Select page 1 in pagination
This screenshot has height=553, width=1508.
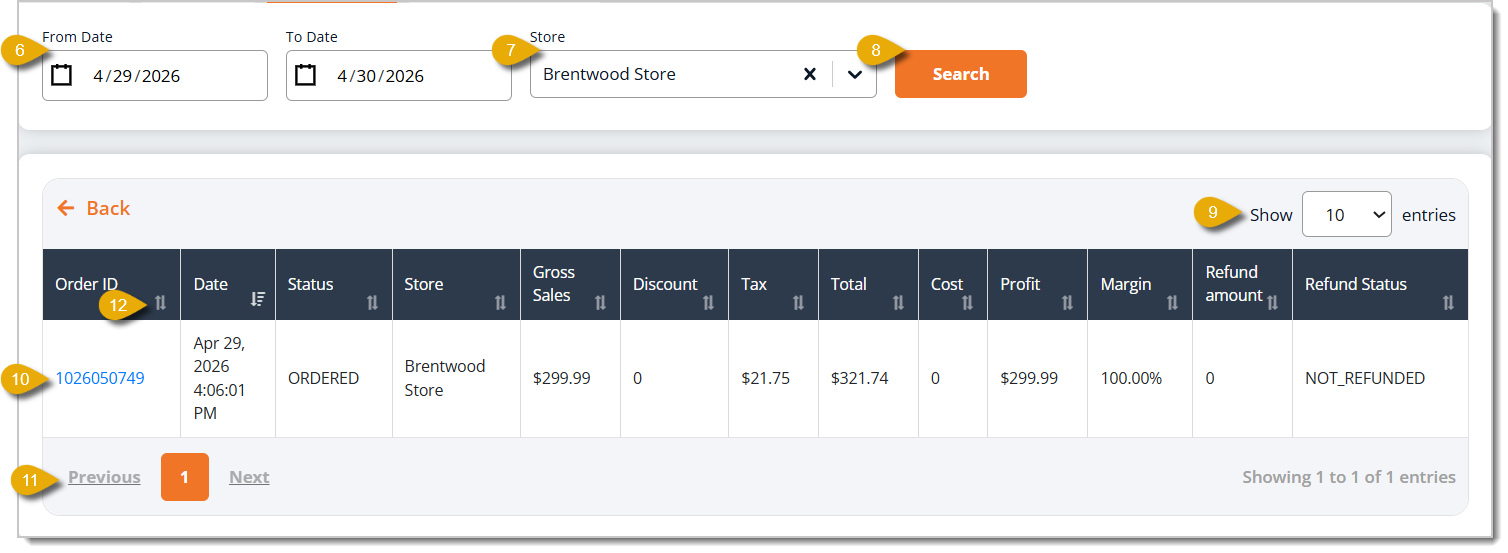coord(185,477)
